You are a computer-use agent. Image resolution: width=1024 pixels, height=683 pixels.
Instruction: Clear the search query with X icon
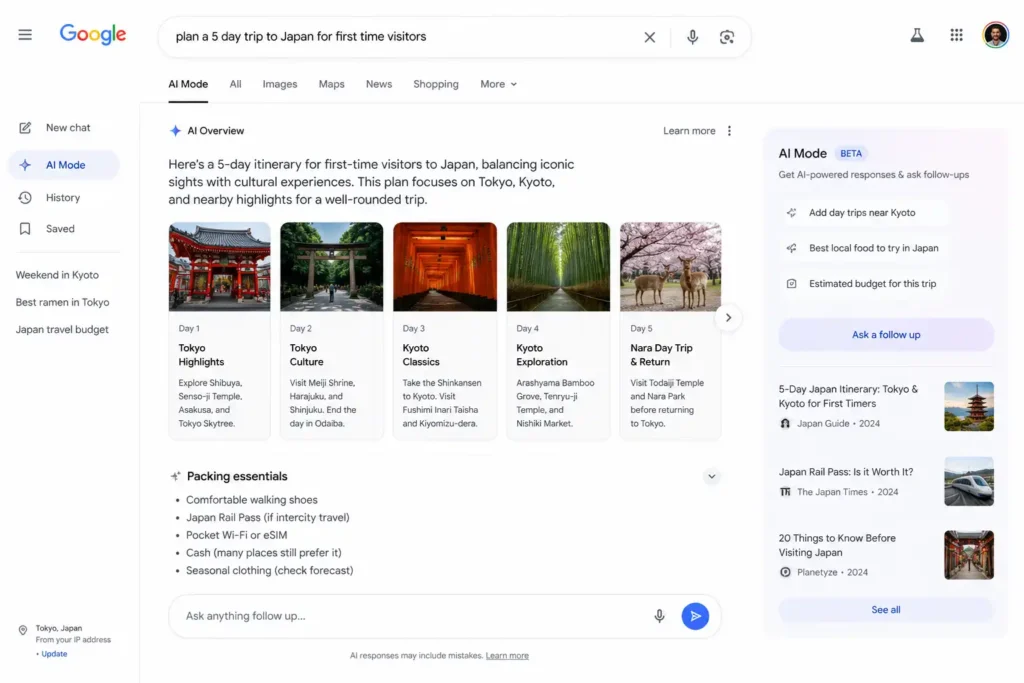point(649,37)
